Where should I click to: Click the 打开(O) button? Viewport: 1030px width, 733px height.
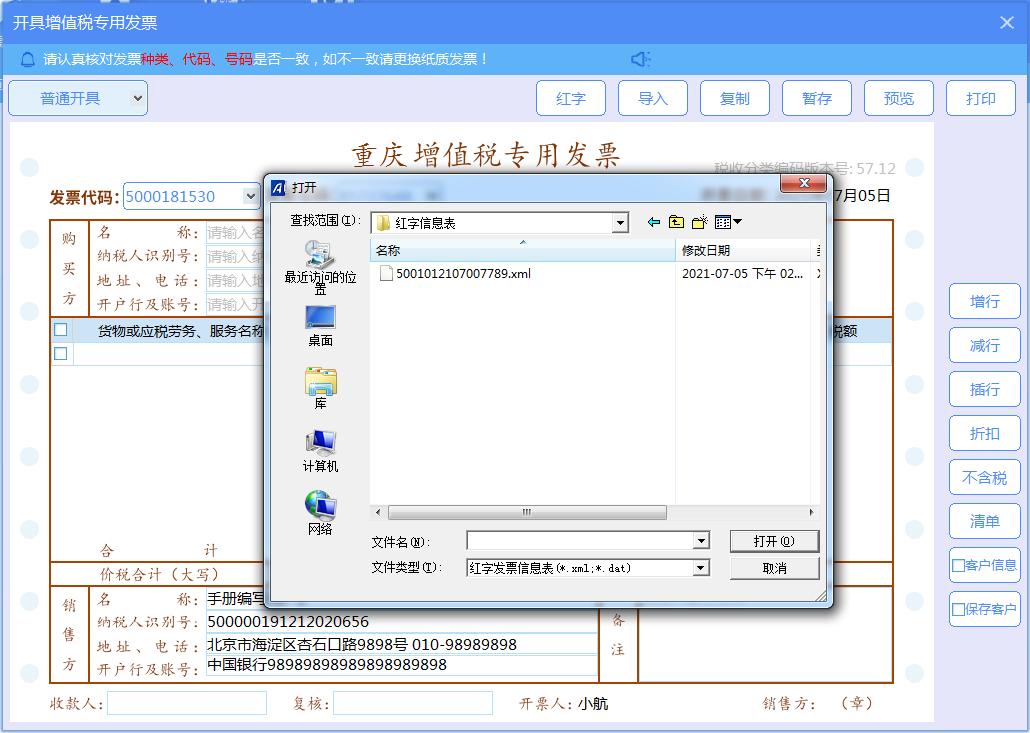tap(775, 540)
